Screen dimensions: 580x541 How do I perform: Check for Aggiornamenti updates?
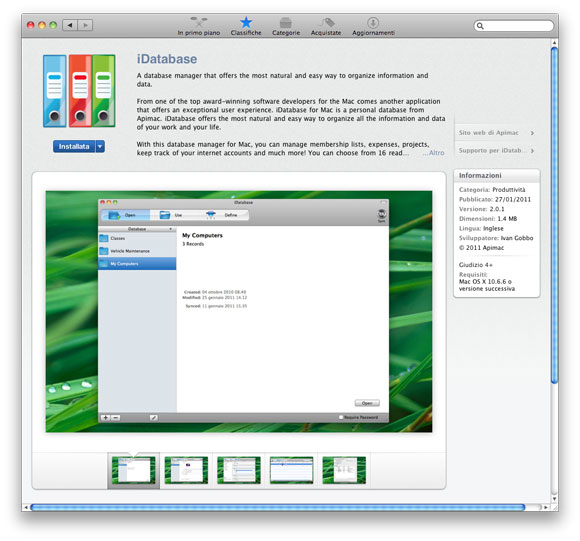tap(373, 27)
